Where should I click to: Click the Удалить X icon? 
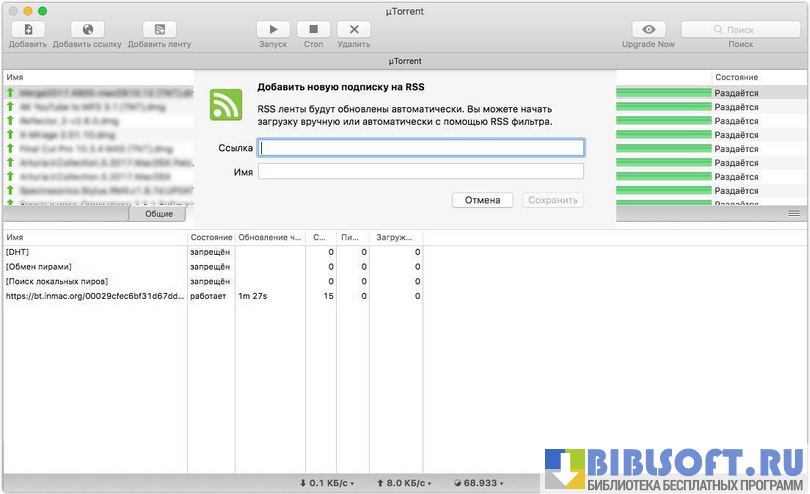[353, 30]
